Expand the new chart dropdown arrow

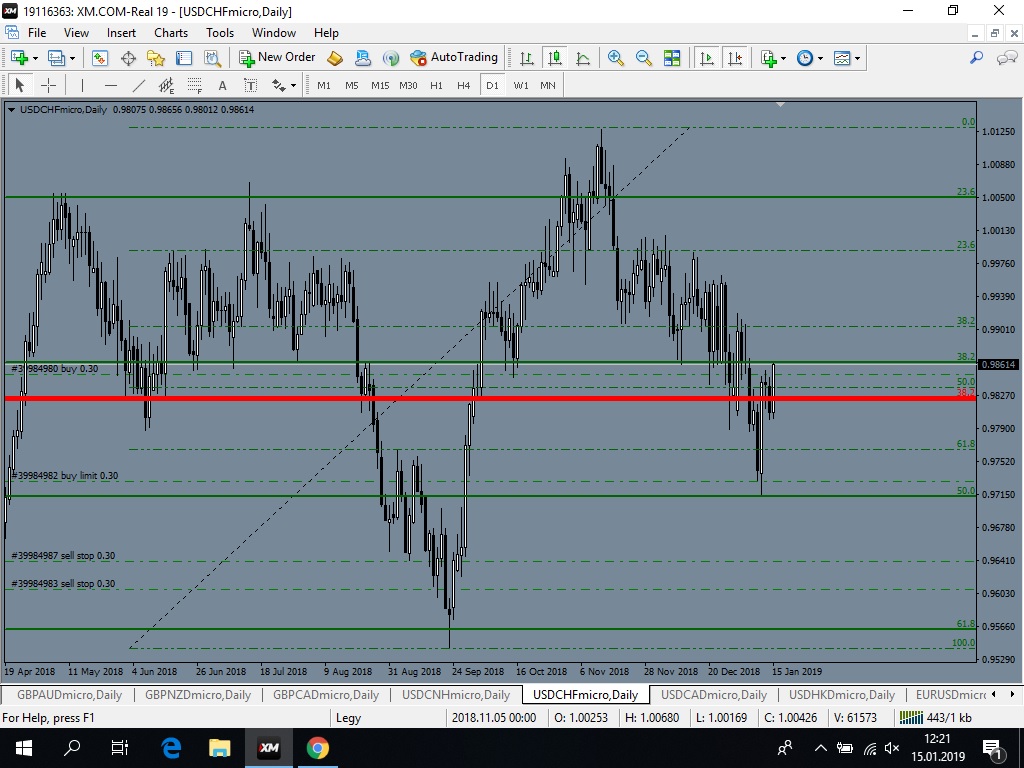coord(35,58)
